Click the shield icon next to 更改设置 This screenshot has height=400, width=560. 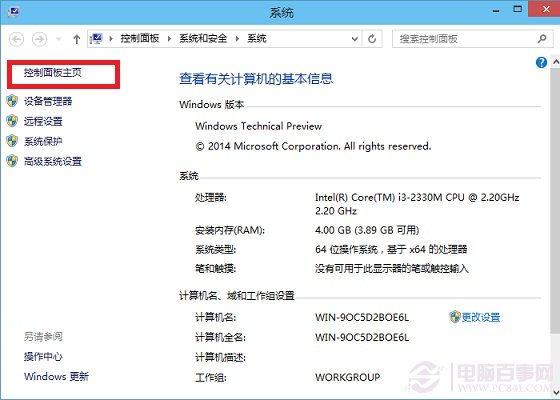(x=455, y=317)
